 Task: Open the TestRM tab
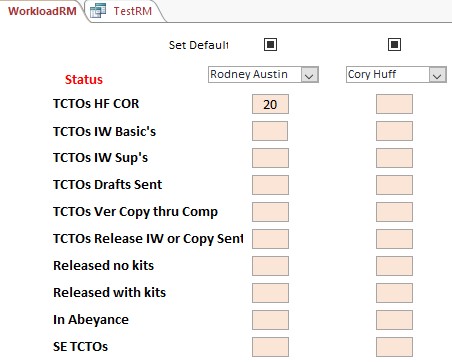click(132, 11)
